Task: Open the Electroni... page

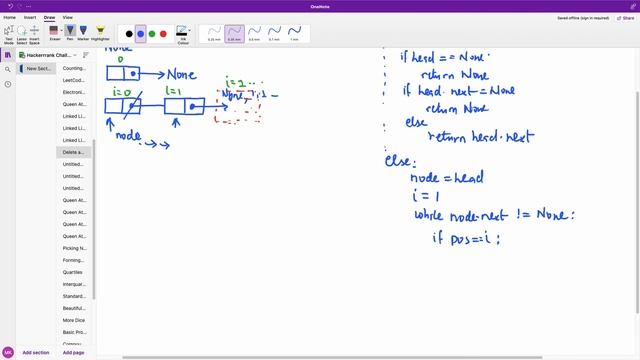Action: 74,92
